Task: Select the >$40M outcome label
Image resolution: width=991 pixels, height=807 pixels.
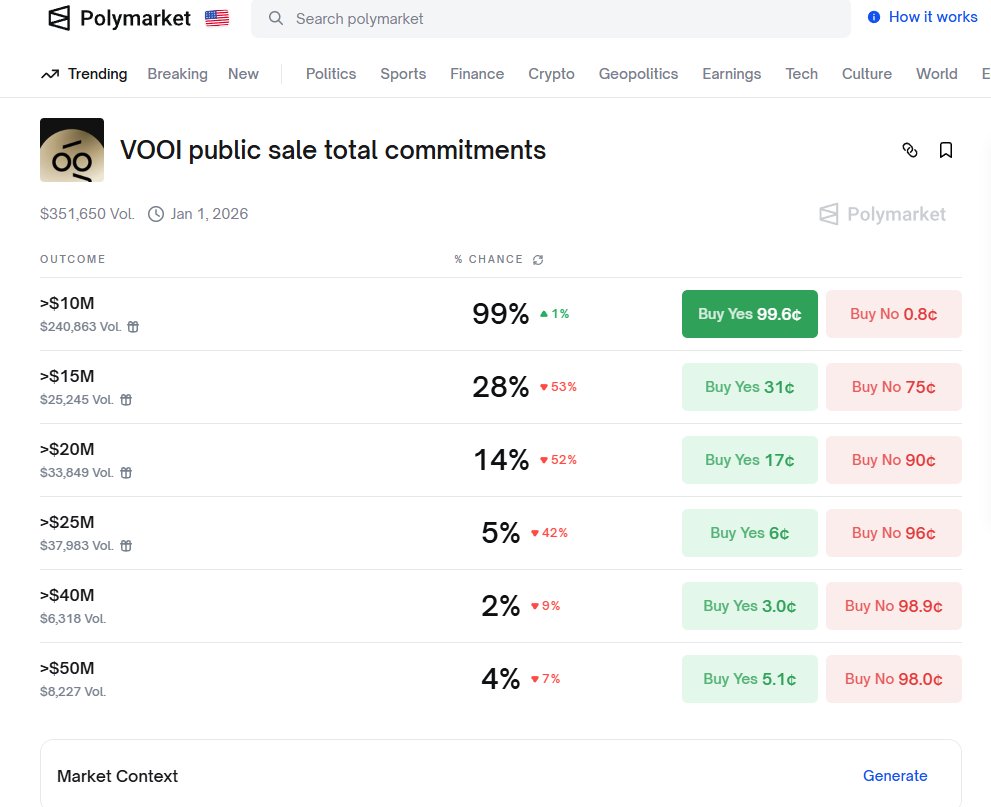Action: (x=67, y=595)
